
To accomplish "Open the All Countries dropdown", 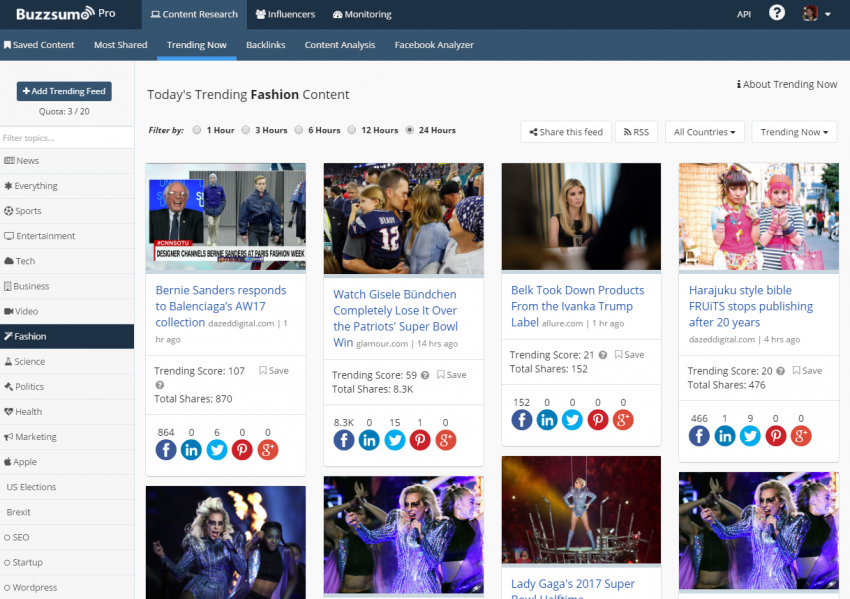I will 704,132.
